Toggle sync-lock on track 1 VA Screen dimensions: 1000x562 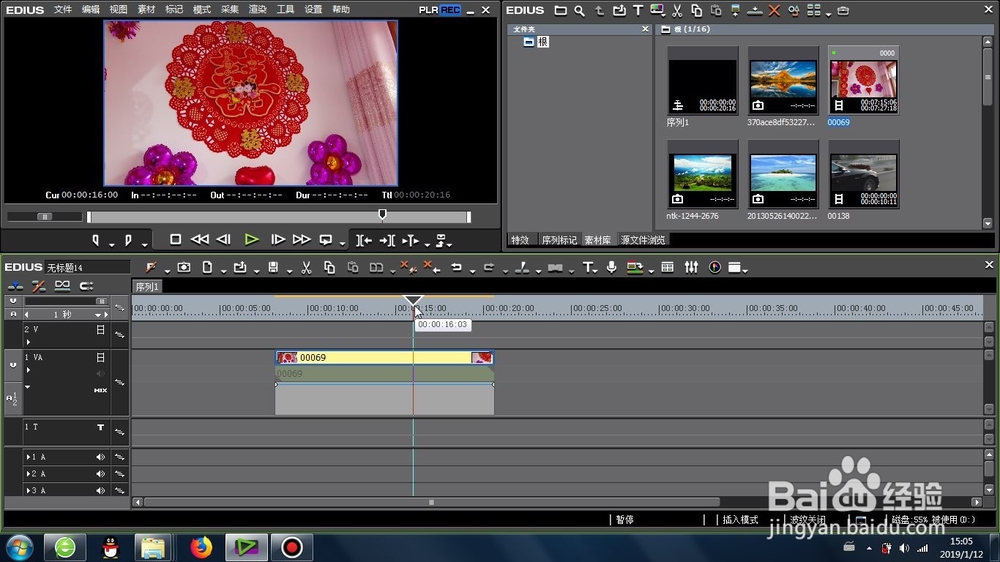click(x=120, y=382)
